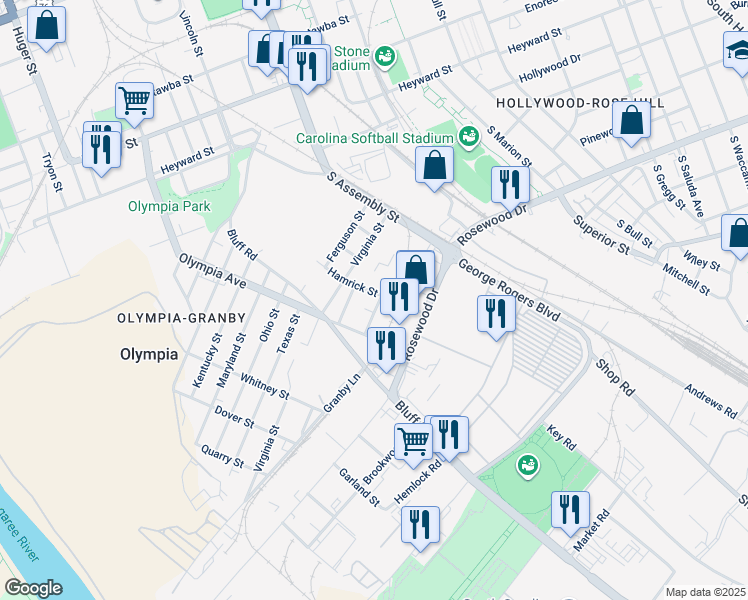Image resolution: width=748 pixels, height=600 pixels.
Task: Select the restaurant marker below Garland St
Action: 420,528
